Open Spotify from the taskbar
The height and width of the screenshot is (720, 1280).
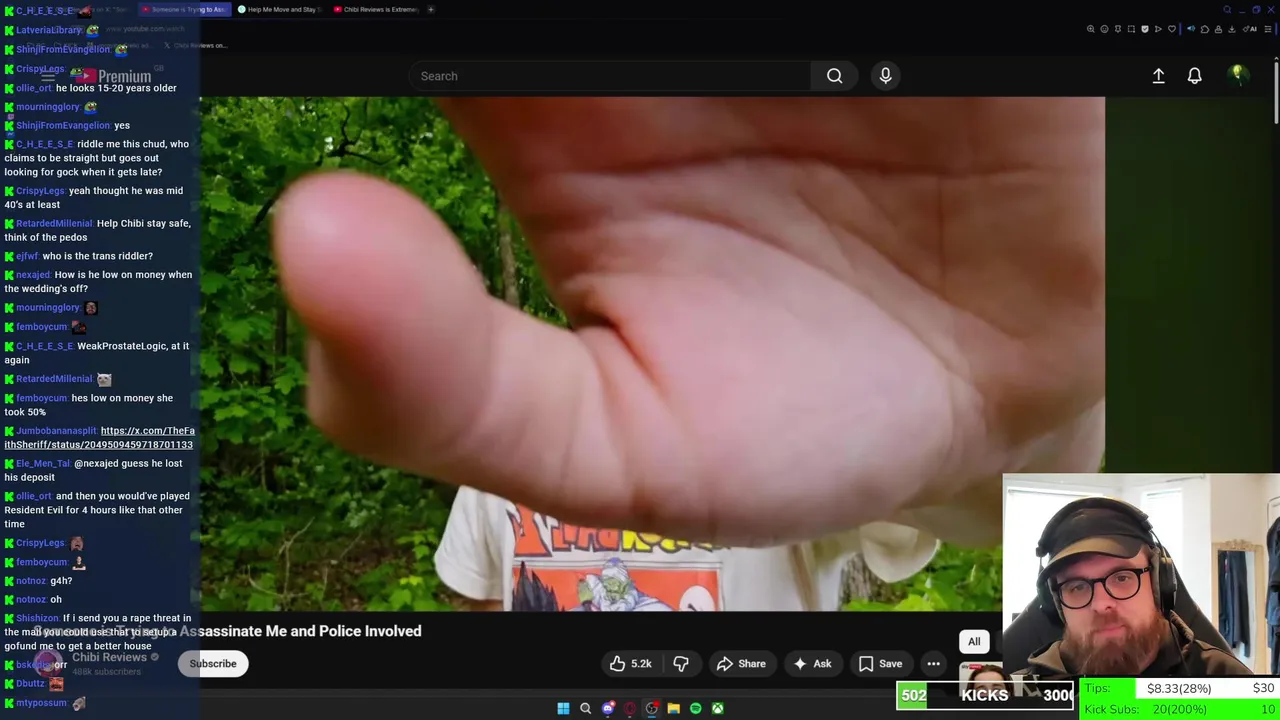click(x=695, y=708)
